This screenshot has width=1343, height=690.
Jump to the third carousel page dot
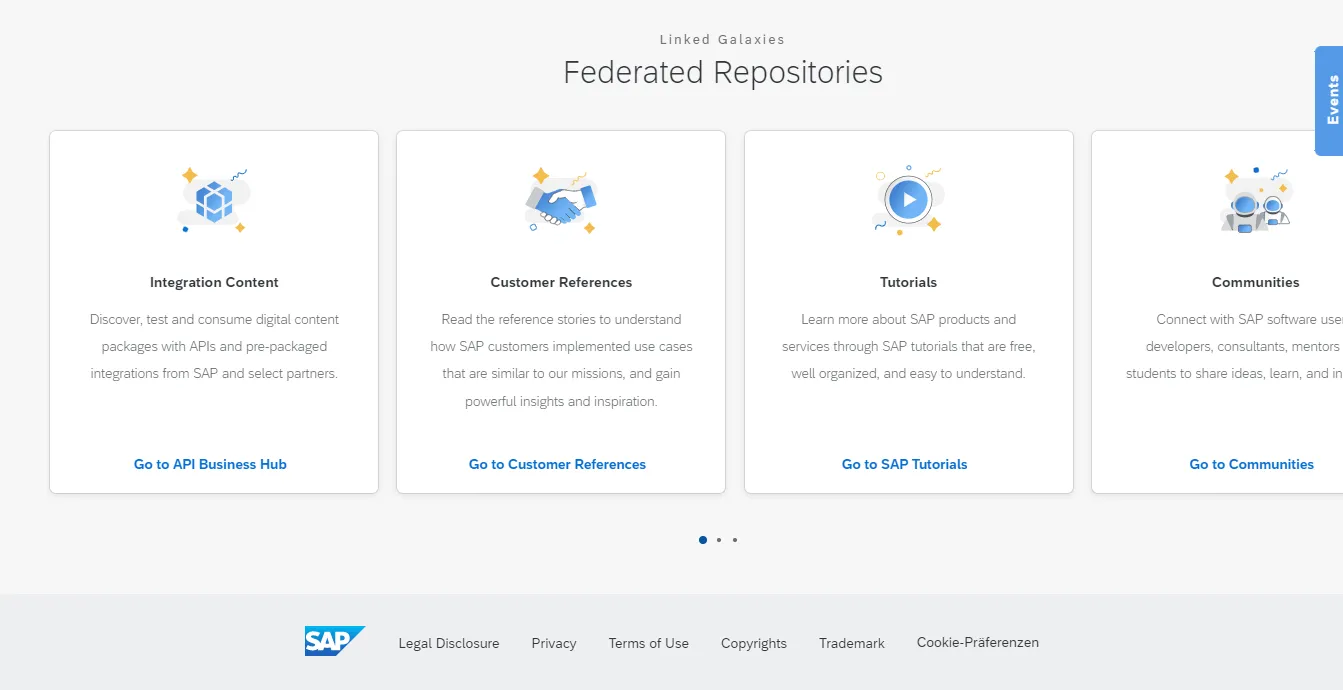[735, 540]
